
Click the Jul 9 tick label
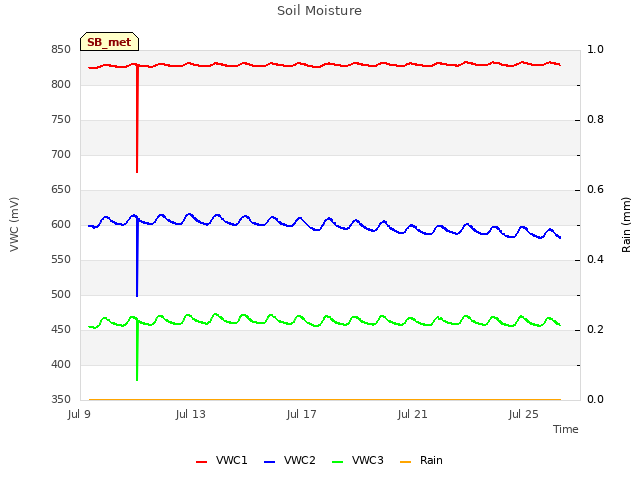(x=79, y=414)
